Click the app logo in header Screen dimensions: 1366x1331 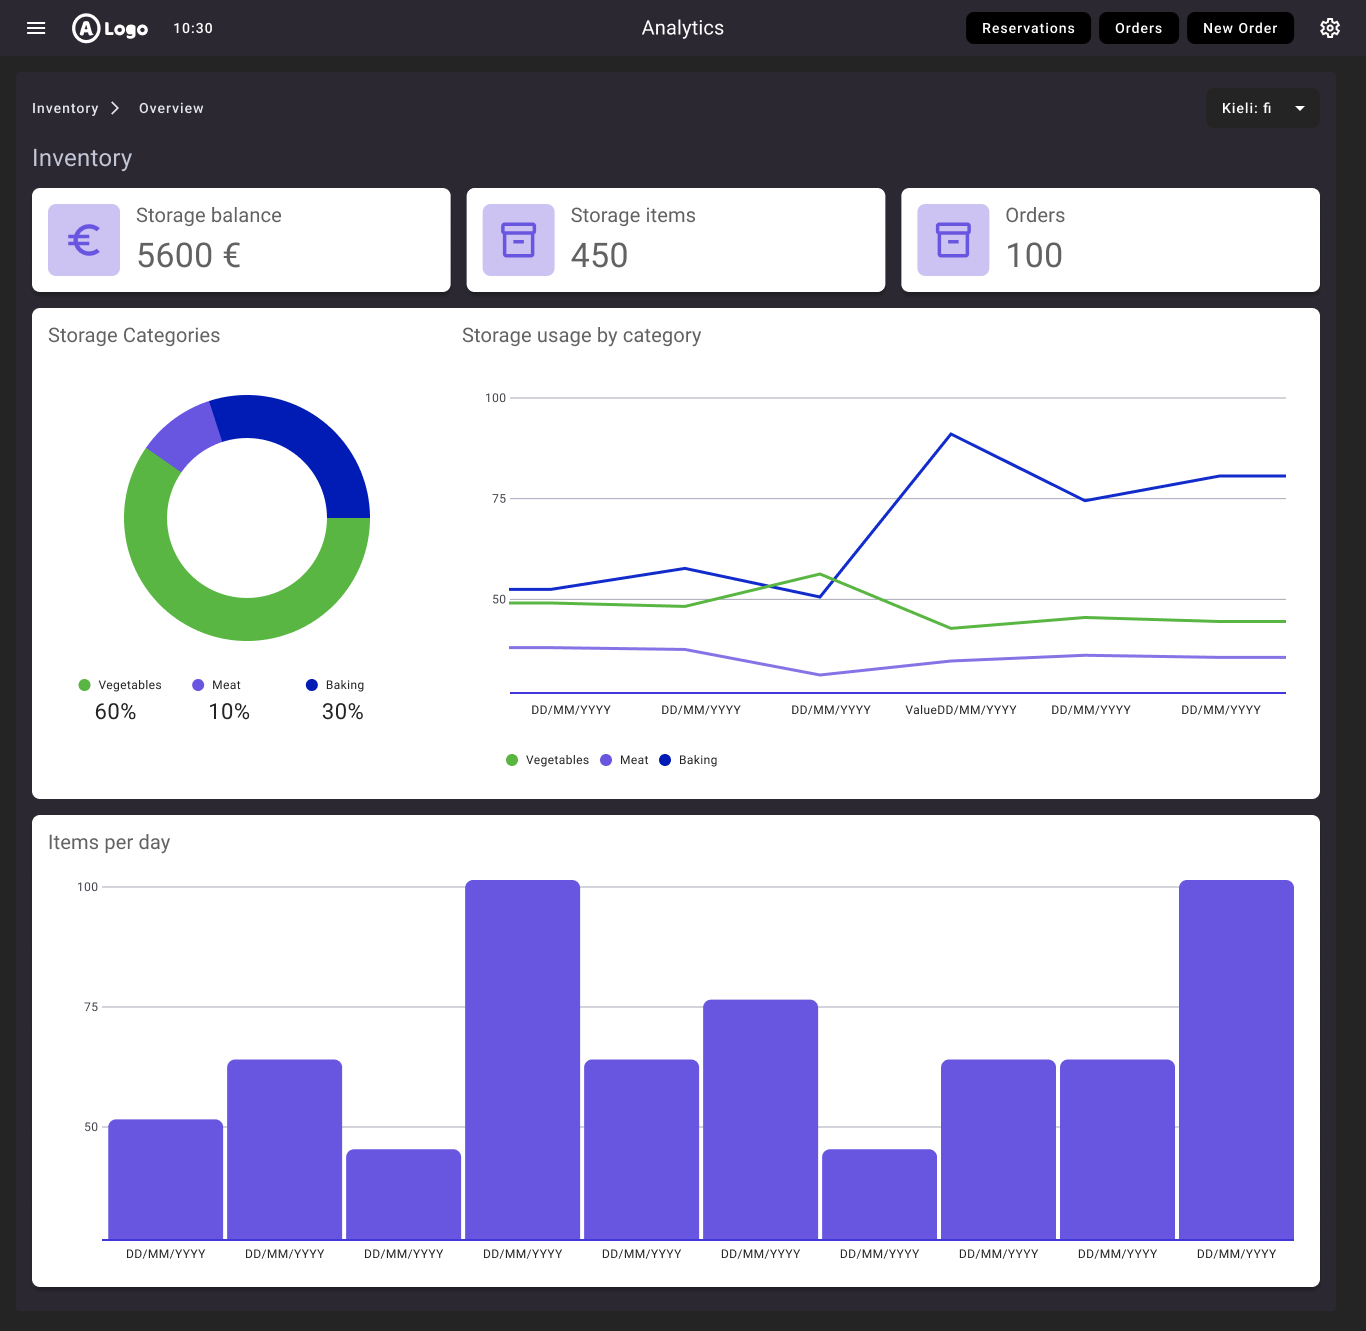click(110, 28)
